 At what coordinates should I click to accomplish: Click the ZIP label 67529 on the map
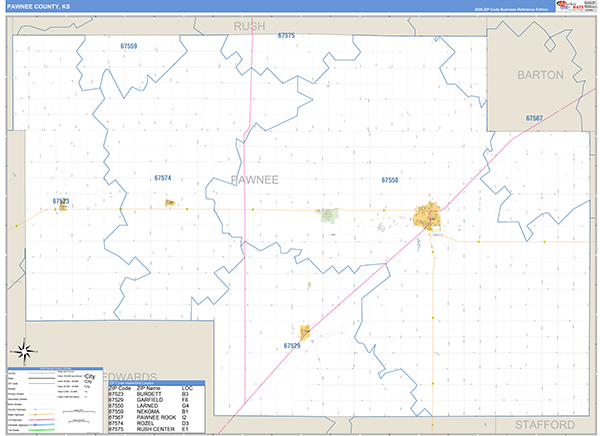click(x=292, y=346)
